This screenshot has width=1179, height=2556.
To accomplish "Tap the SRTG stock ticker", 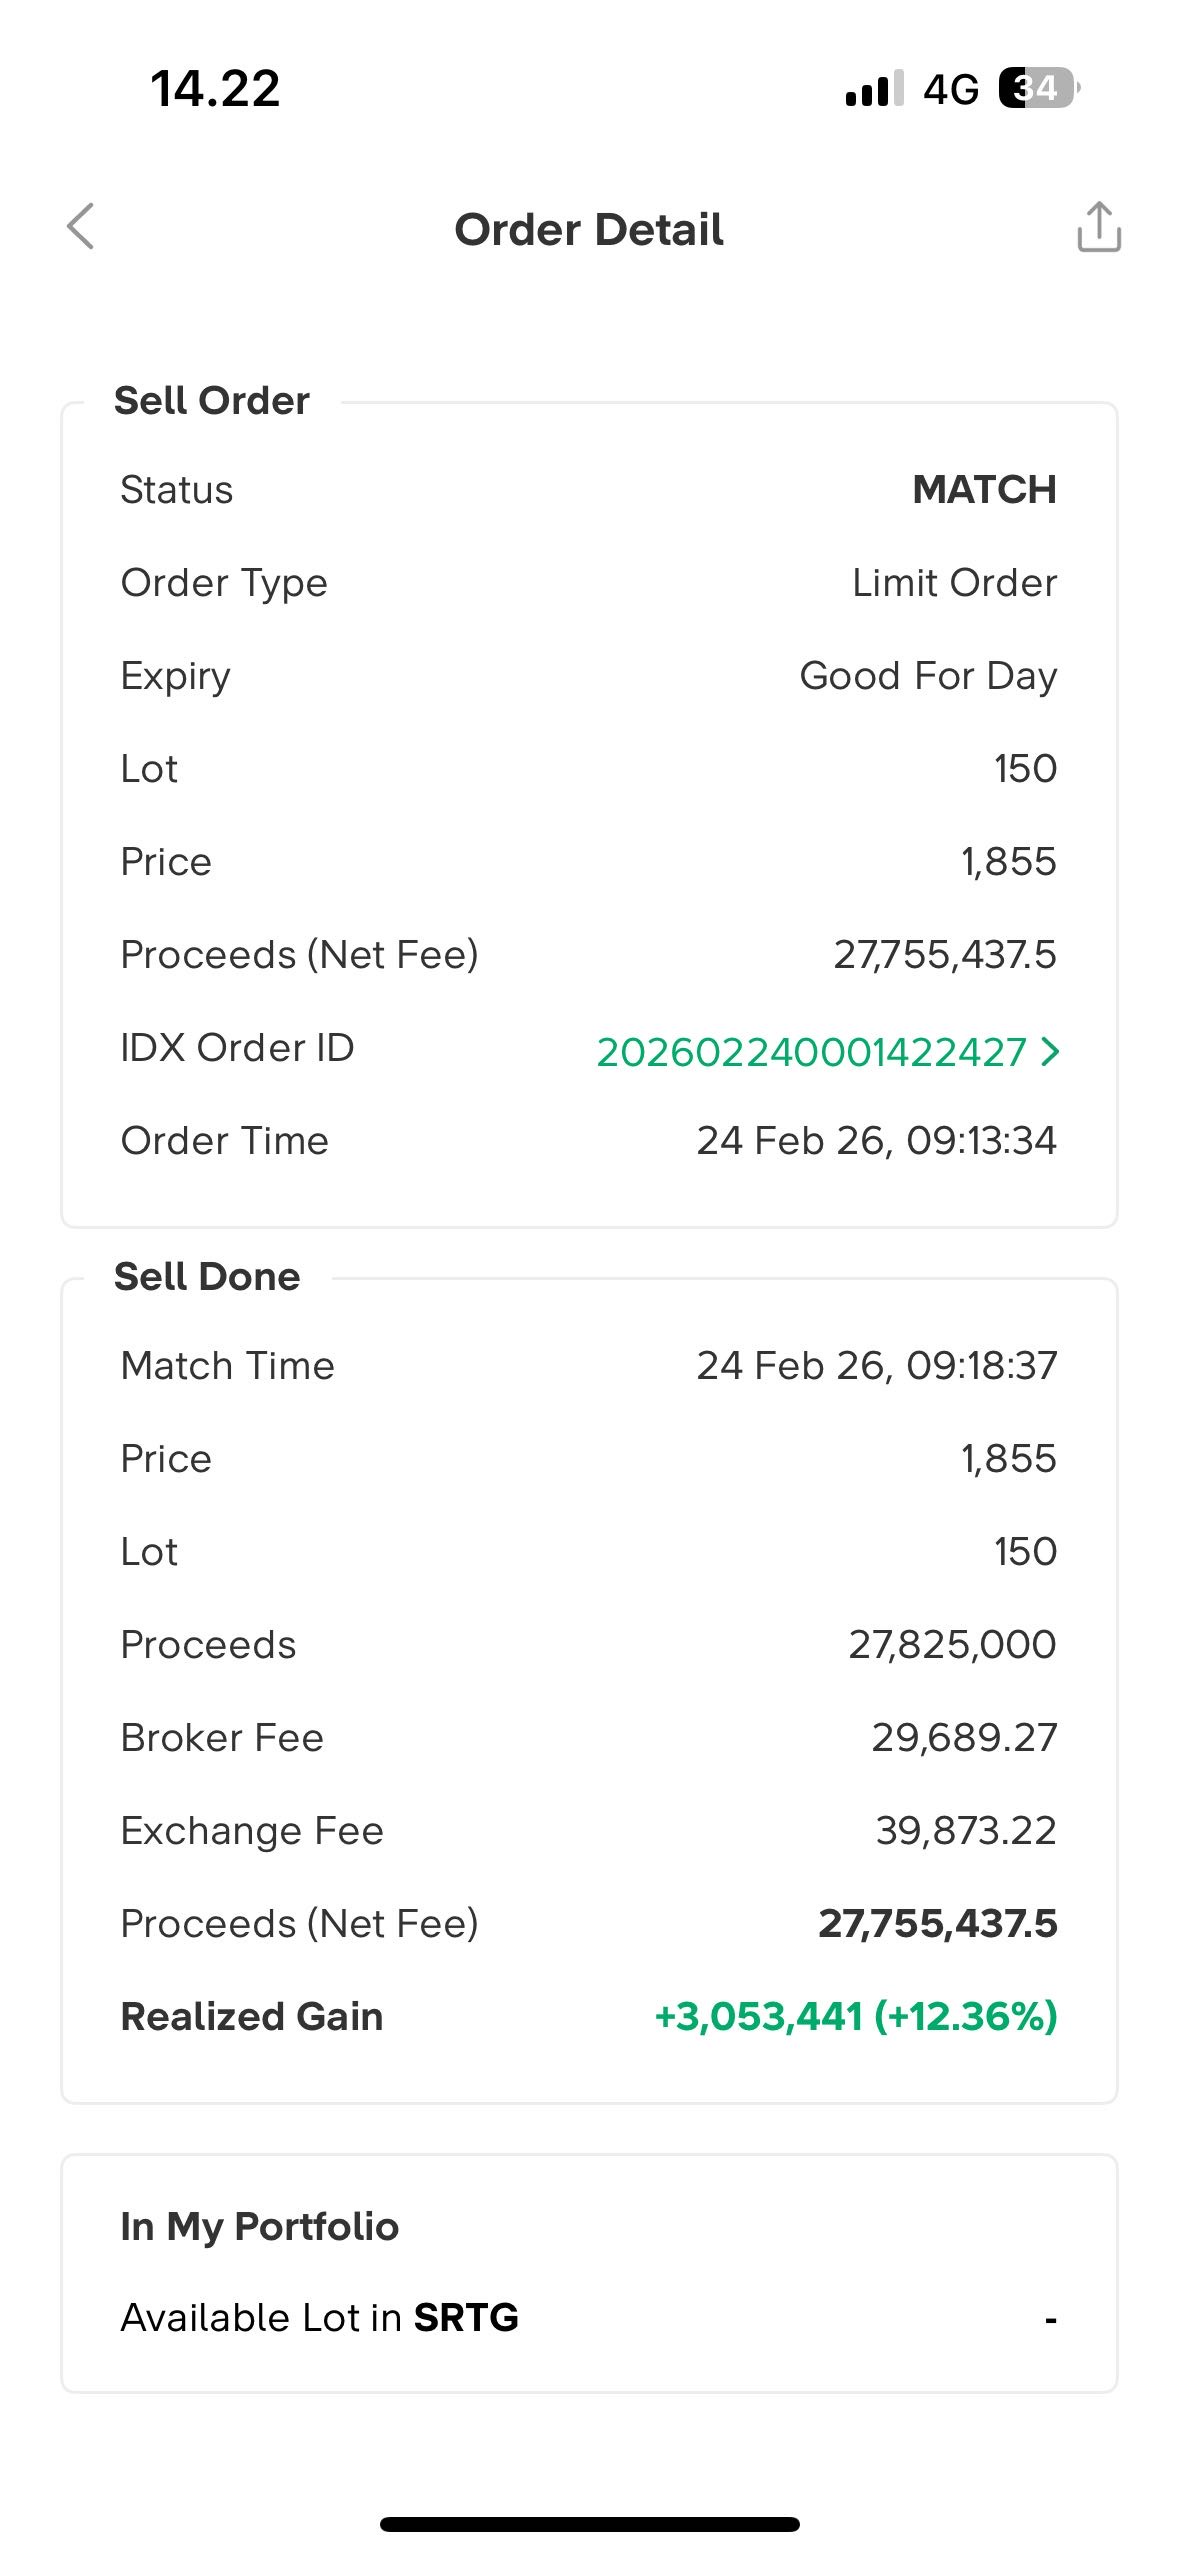I will pos(466,2317).
